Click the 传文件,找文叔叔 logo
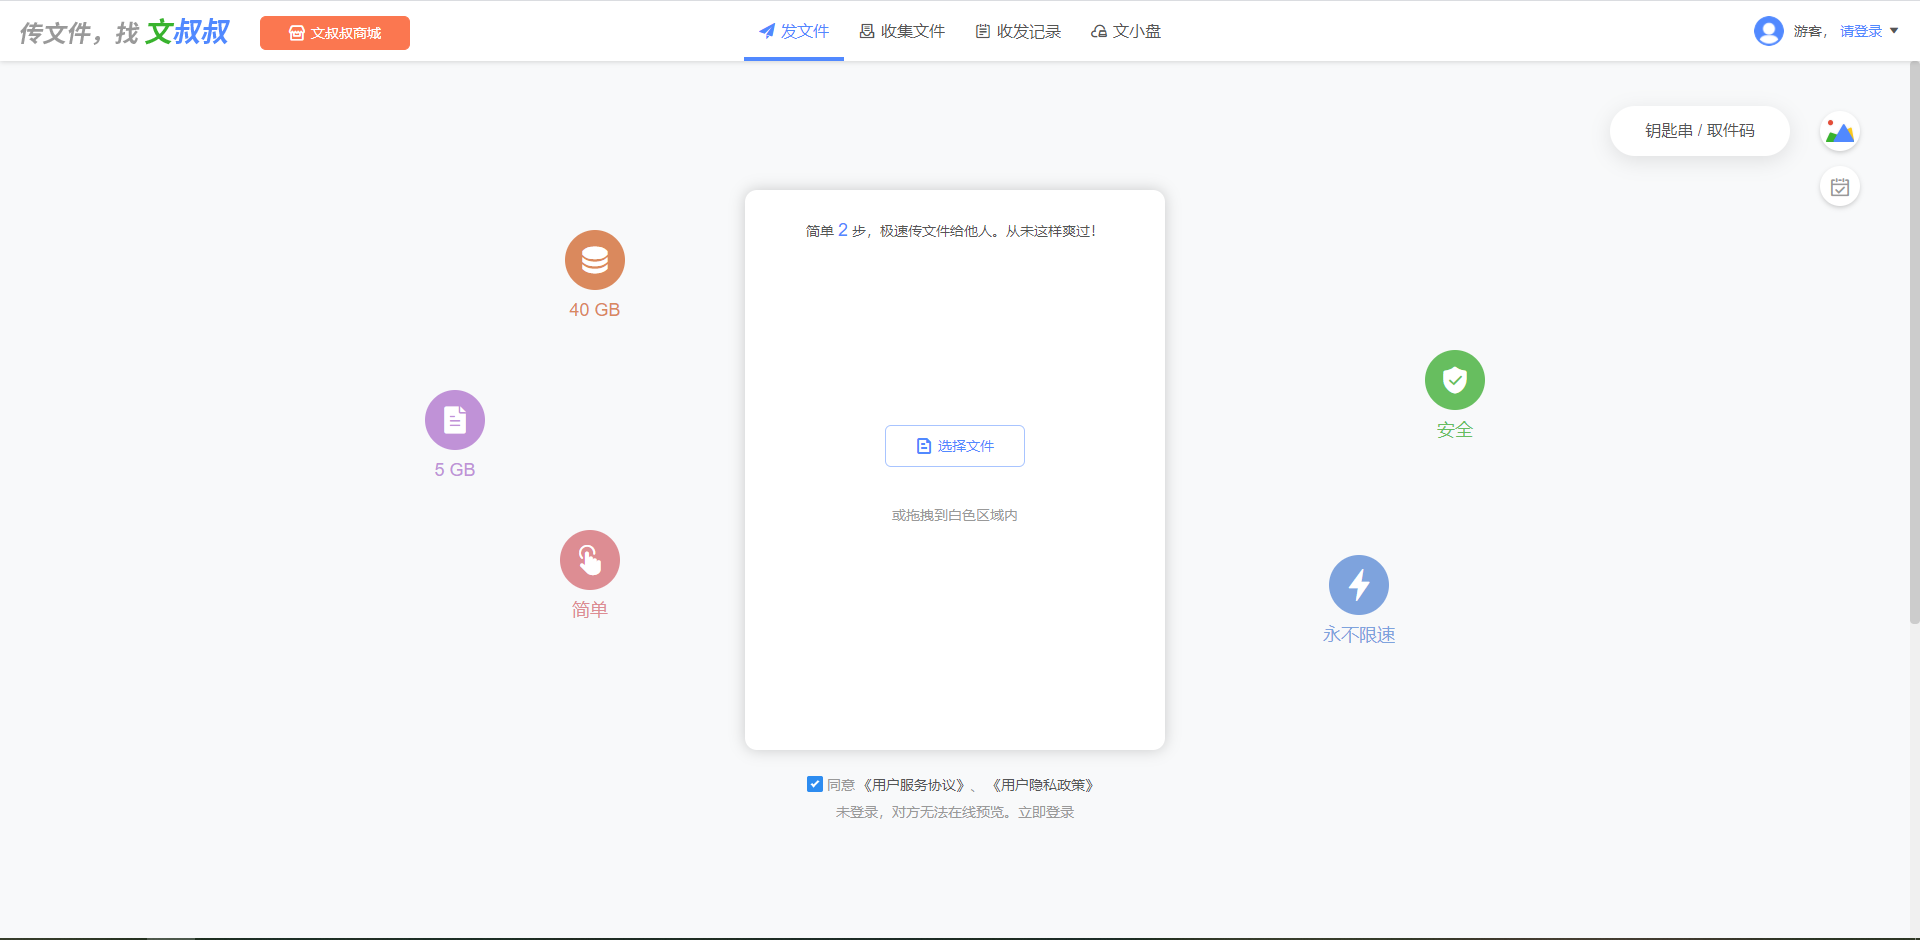 click(x=125, y=32)
